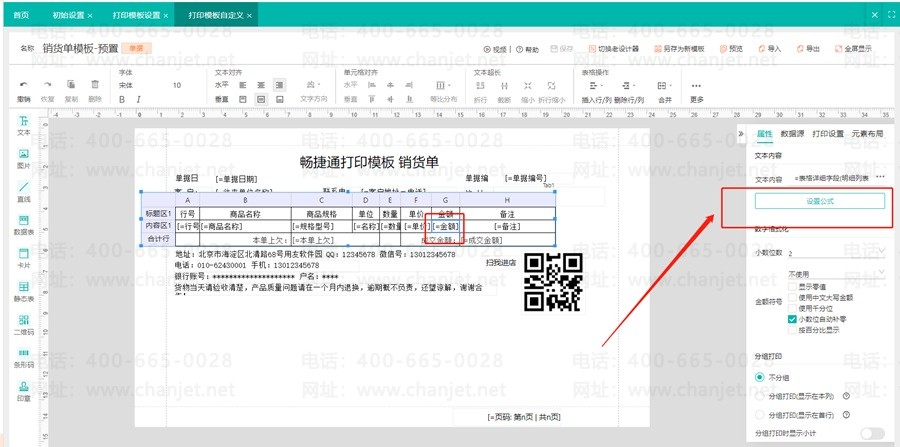Click 另存为新模板 button

[679, 49]
